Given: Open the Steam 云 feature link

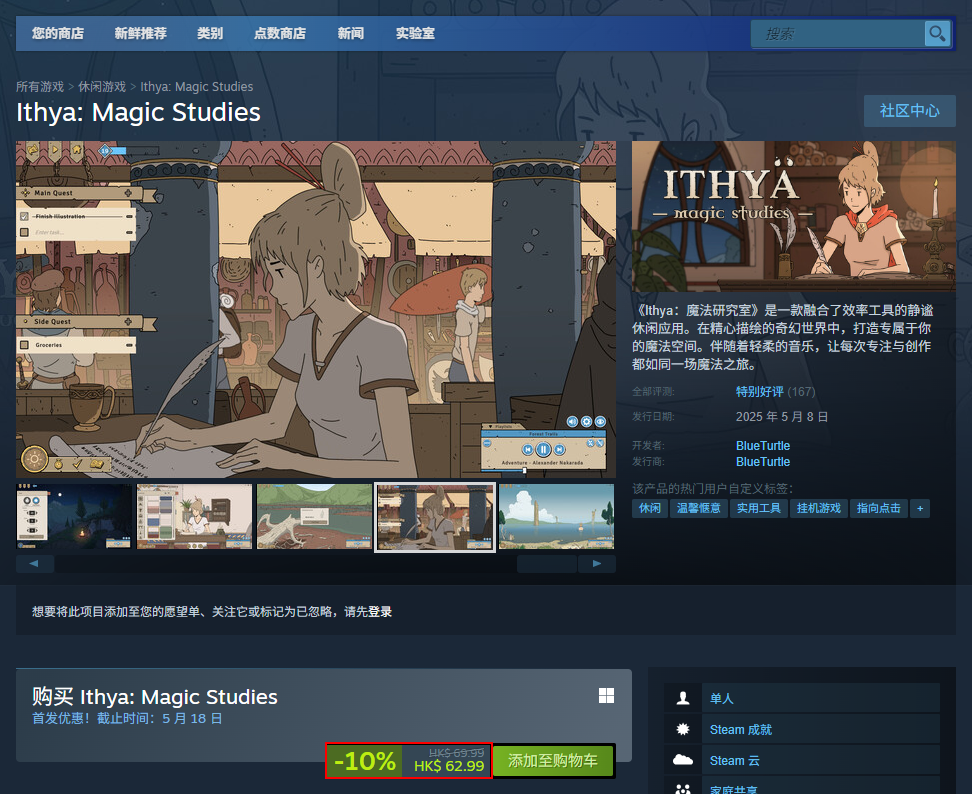Looking at the screenshot, I should [735, 760].
